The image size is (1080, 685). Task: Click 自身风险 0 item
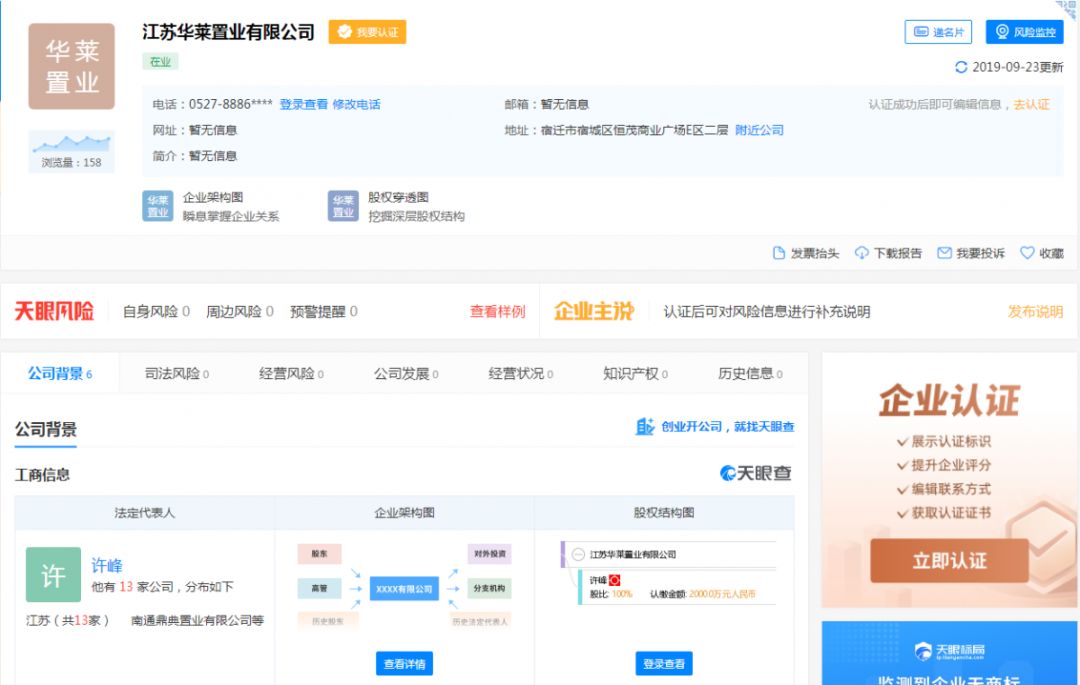click(156, 311)
